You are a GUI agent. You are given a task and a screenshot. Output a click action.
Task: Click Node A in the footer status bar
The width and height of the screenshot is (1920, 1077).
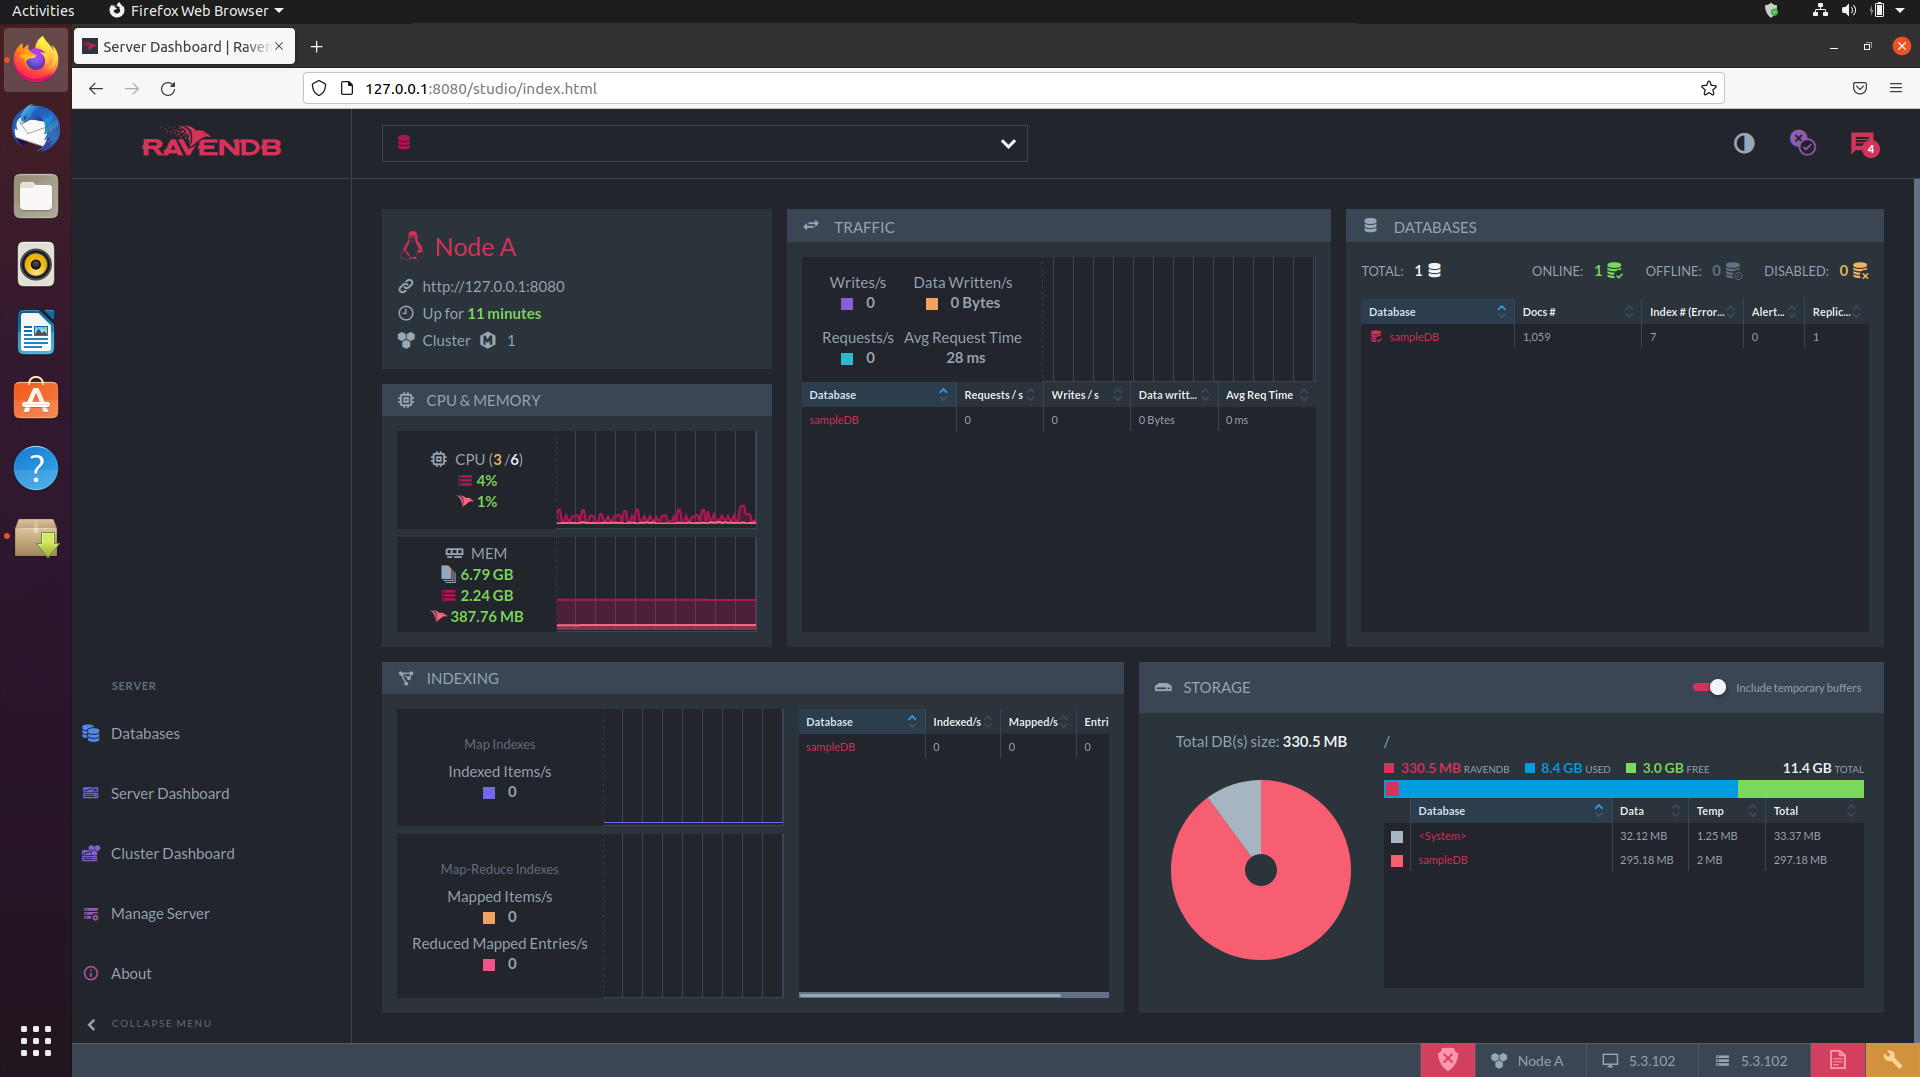[1528, 1061]
